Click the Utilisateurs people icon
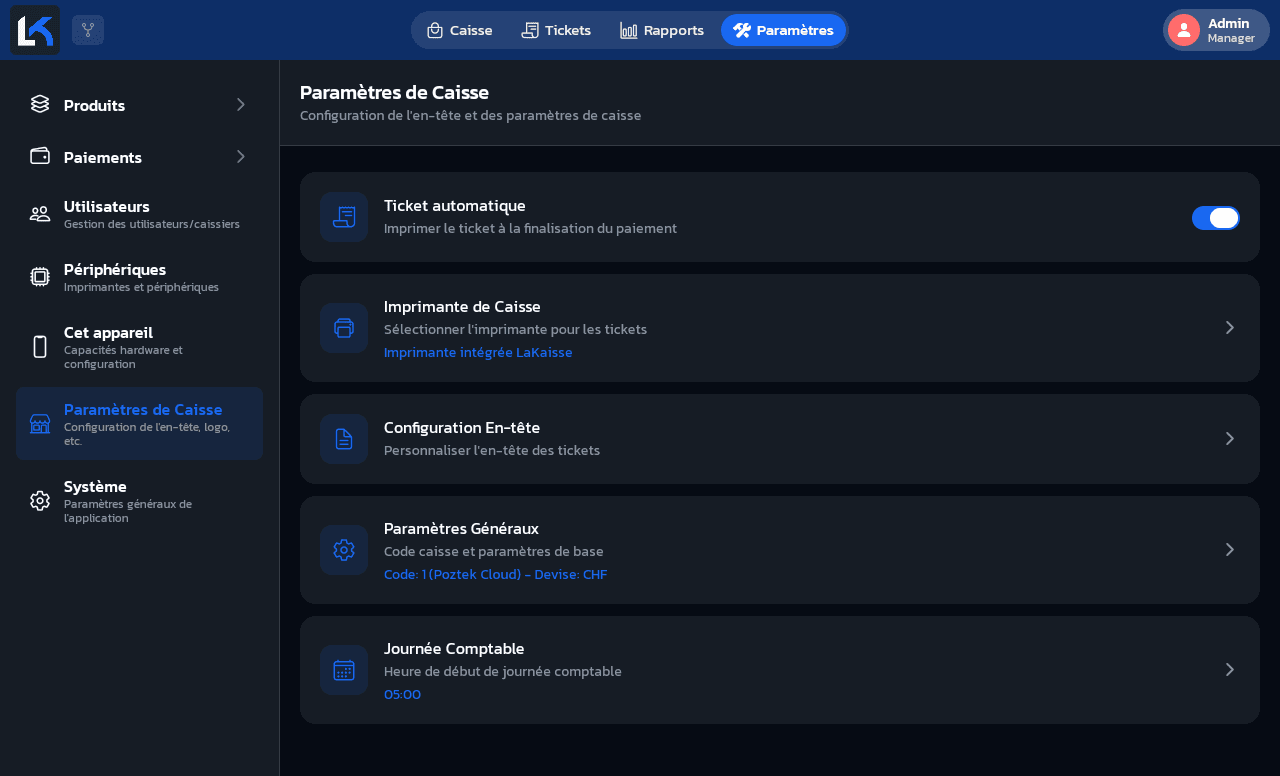This screenshot has height=776, width=1280. [40, 213]
